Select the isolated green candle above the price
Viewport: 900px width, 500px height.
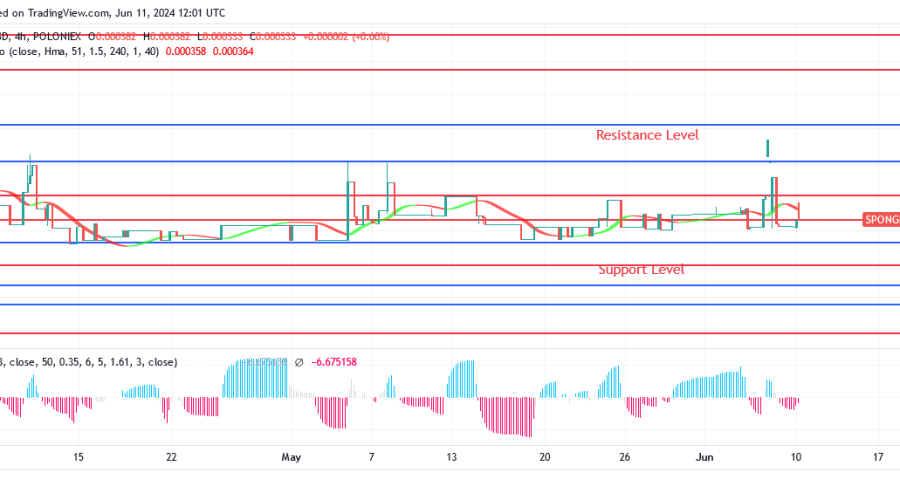click(x=767, y=149)
